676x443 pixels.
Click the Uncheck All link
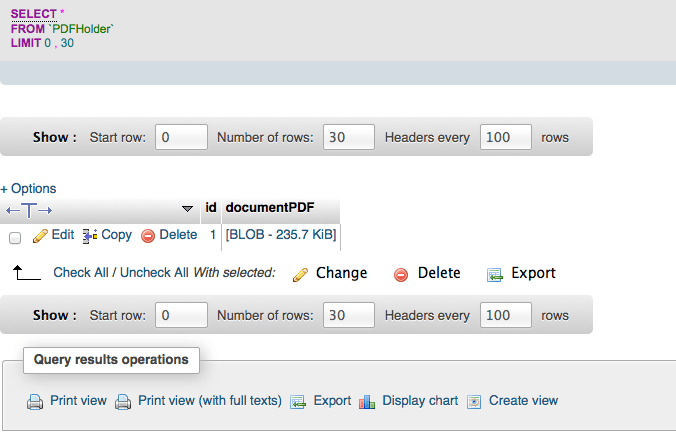pyautogui.click(x=153, y=272)
